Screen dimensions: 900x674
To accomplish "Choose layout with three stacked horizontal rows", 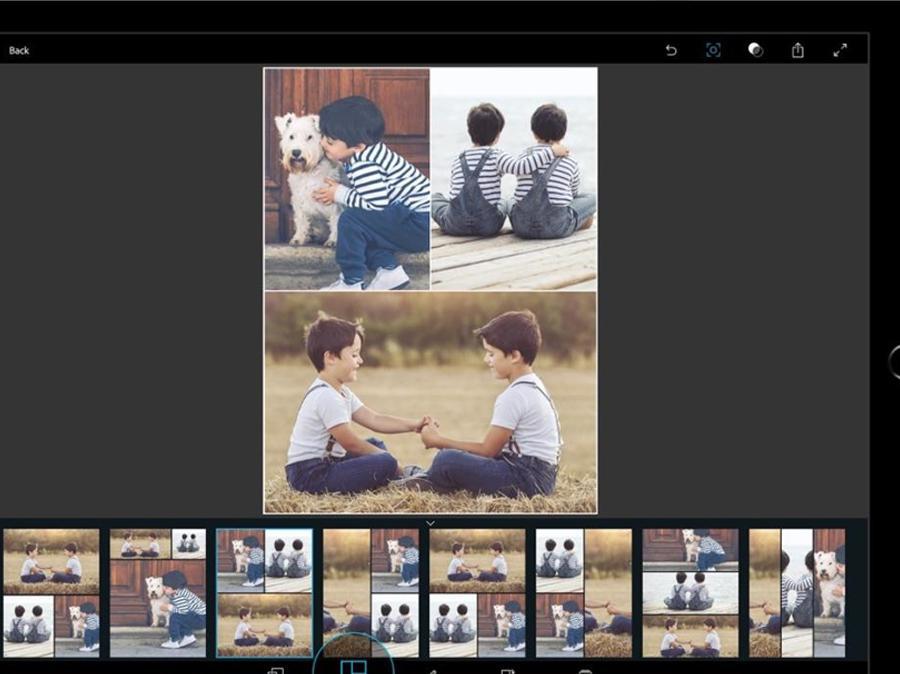I will pos(690,592).
